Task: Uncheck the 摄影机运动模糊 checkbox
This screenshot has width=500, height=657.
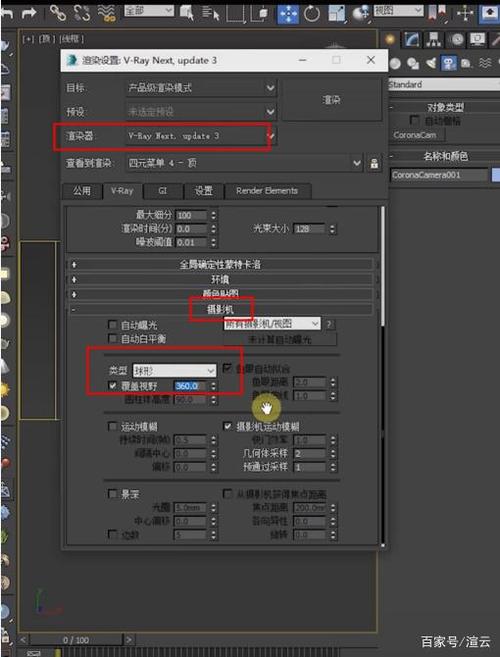Action: 228,427
